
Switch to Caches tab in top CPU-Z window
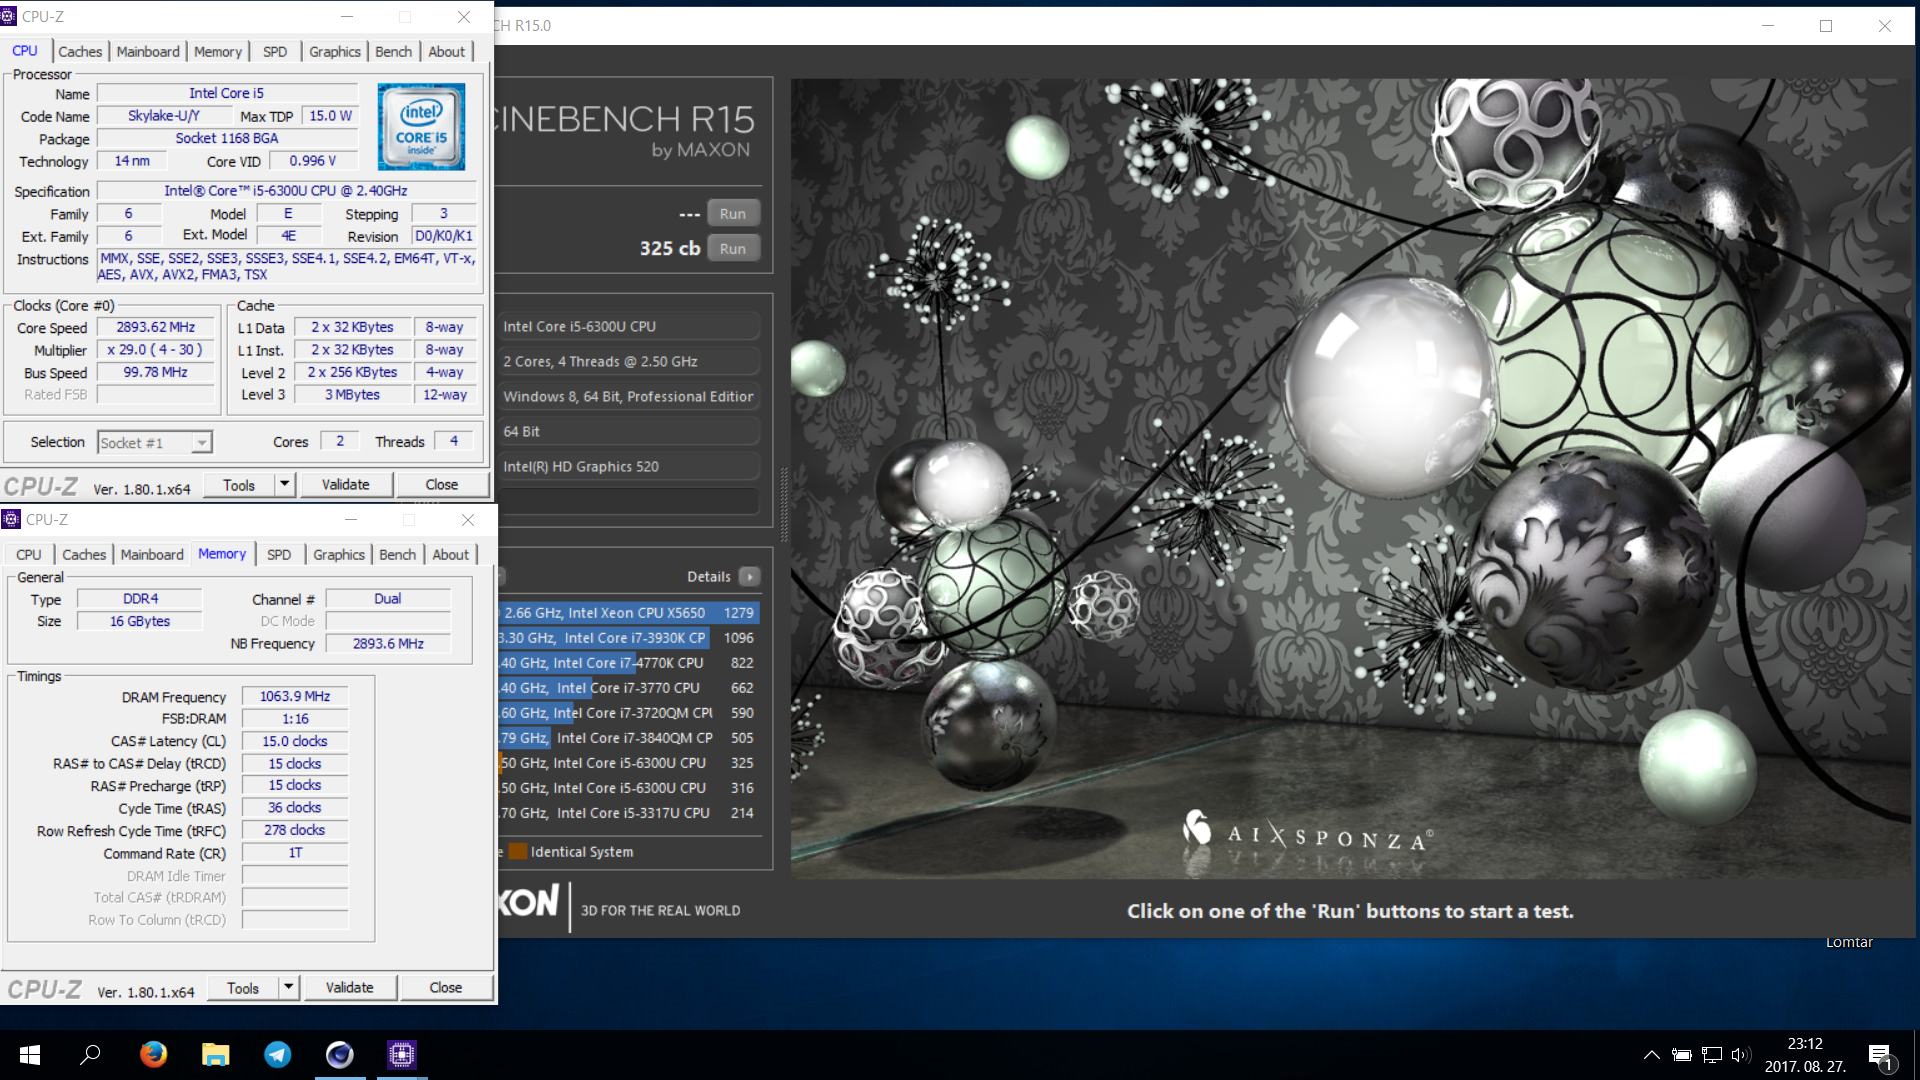(x=80, y=51)
